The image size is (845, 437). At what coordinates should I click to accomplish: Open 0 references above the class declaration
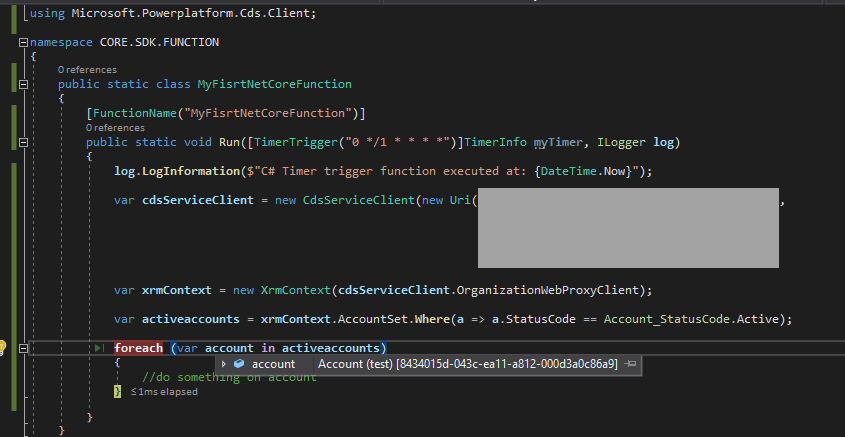87,70
